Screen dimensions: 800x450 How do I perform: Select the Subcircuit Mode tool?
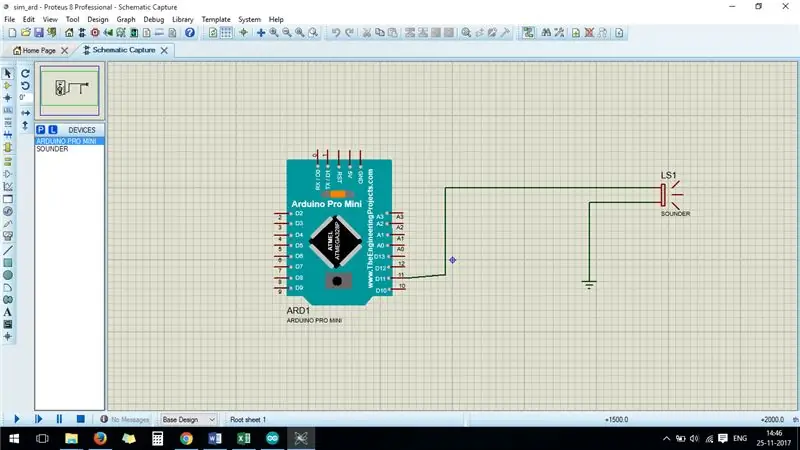click(x=8, y=147)
